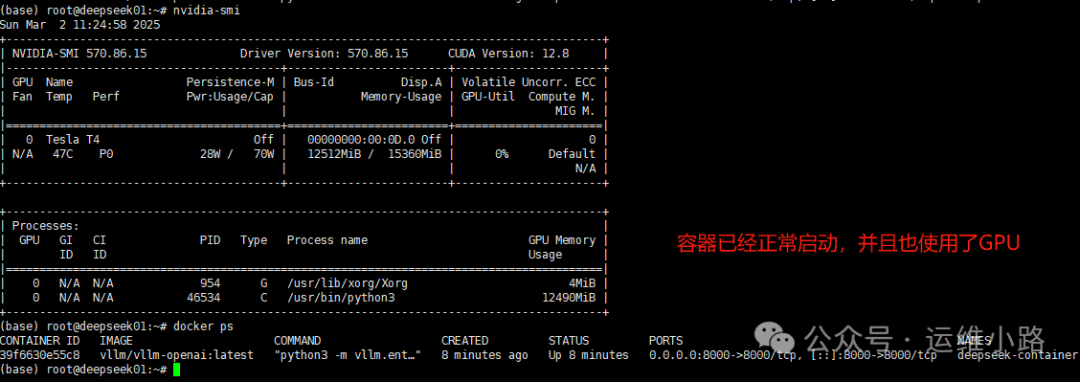Click NVIDIA-SMI 570.86.15 version text
Viewport: 1080px width, 382px height.
(79, 54)
